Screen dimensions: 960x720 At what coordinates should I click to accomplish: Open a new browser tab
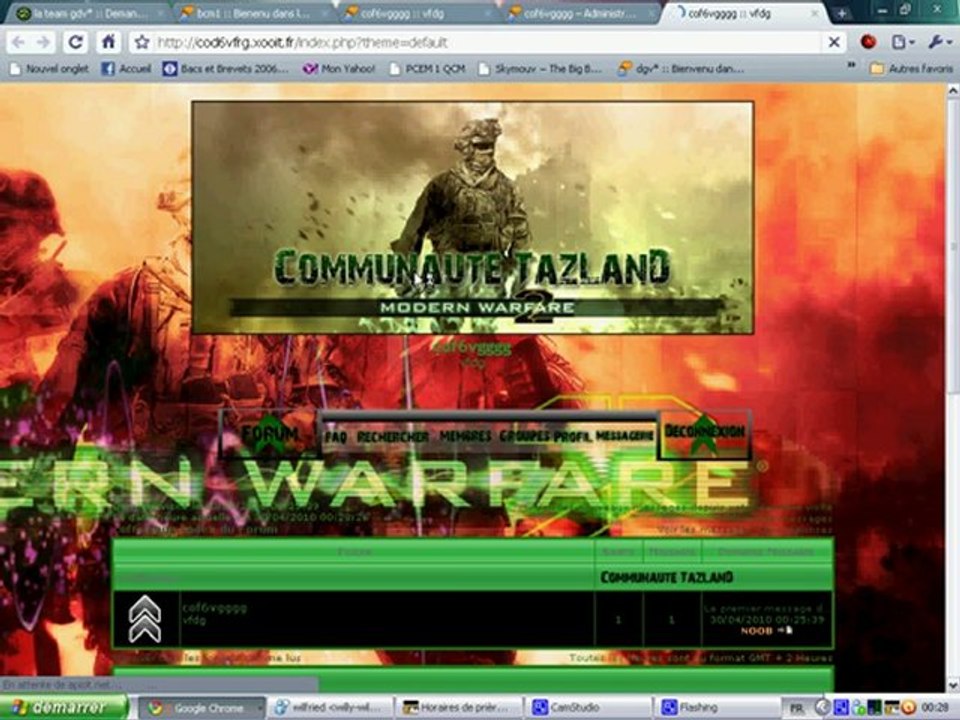[842, 13]
